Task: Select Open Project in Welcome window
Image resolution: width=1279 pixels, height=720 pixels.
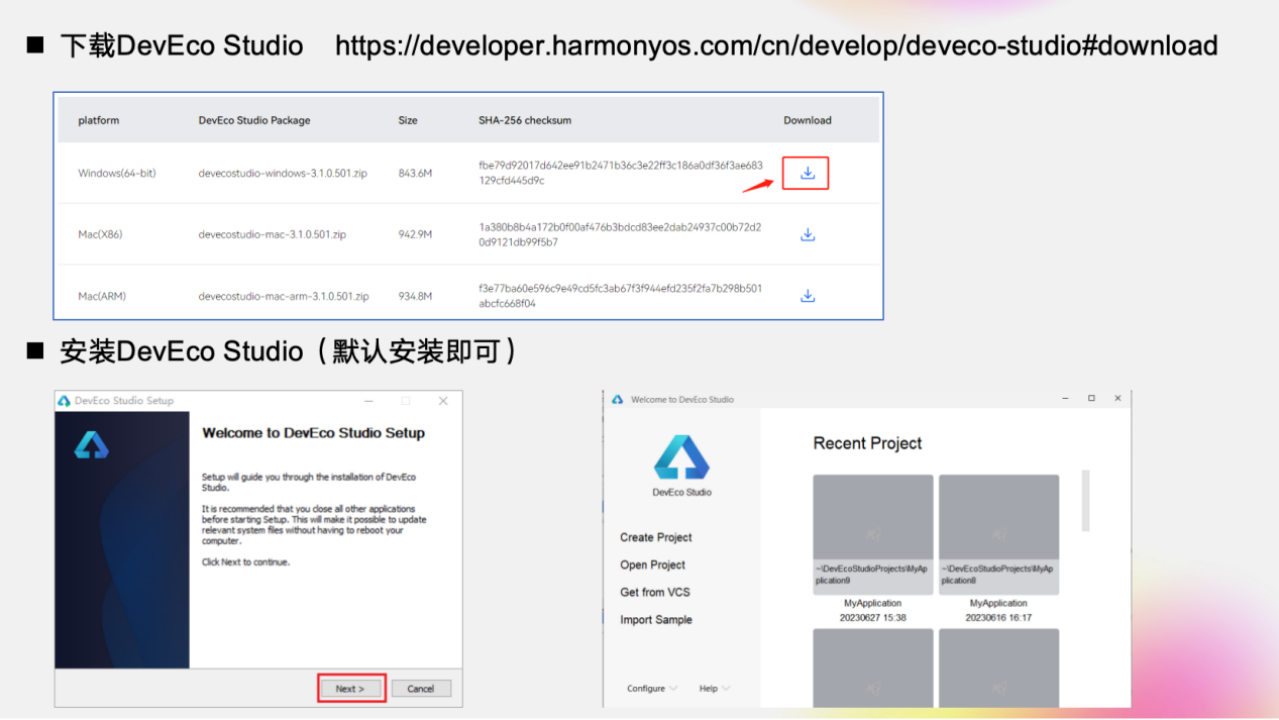Action: 653,565
